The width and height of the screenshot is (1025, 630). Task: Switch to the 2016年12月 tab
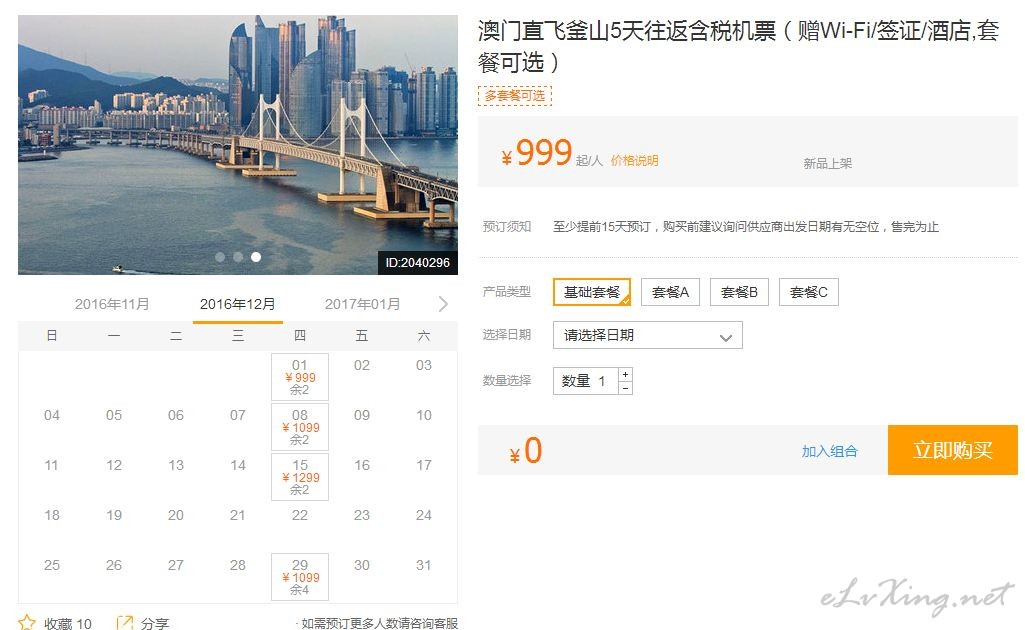(237, 304)
